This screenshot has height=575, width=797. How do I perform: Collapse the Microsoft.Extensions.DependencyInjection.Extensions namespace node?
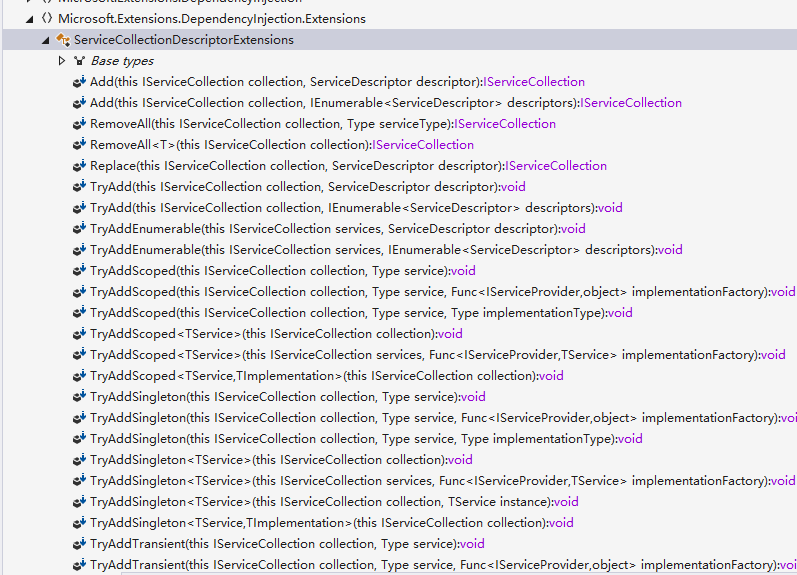29,19
